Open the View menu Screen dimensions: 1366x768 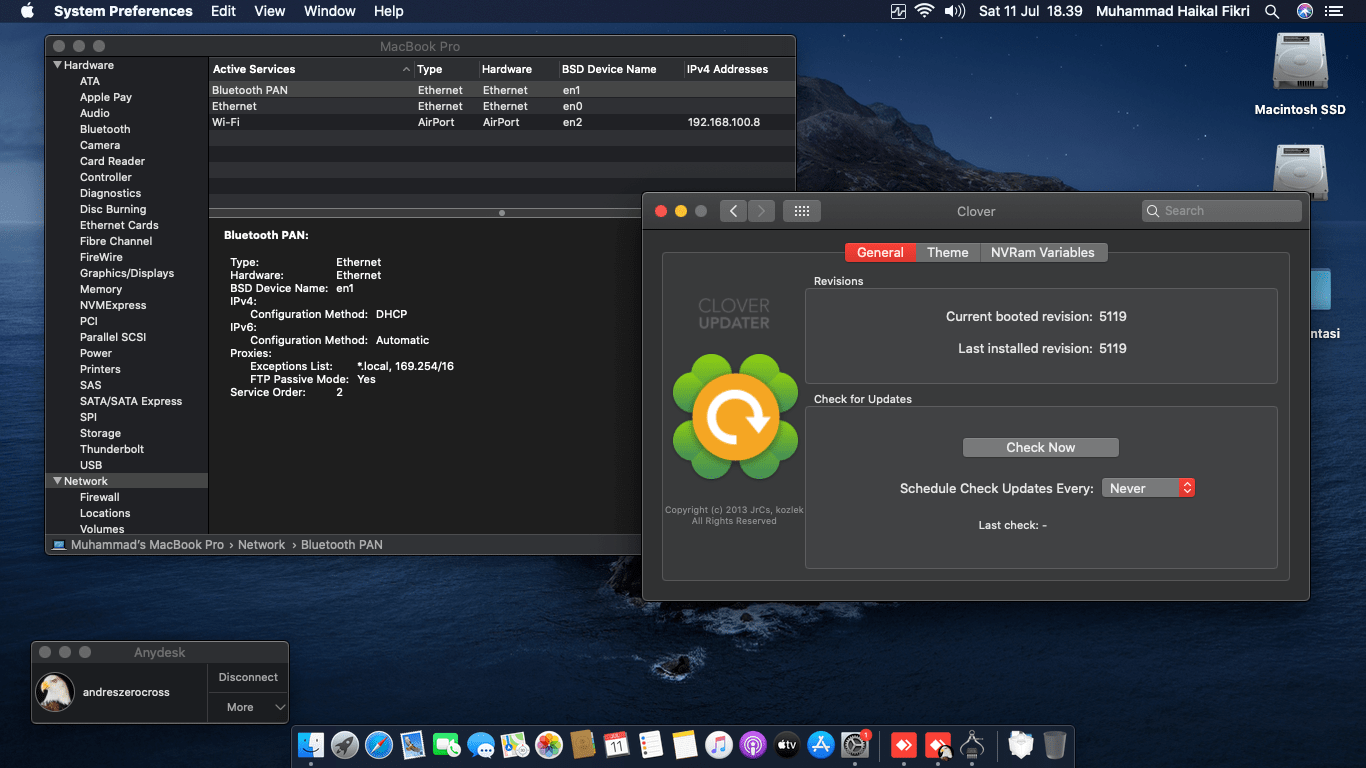[270, 11]
